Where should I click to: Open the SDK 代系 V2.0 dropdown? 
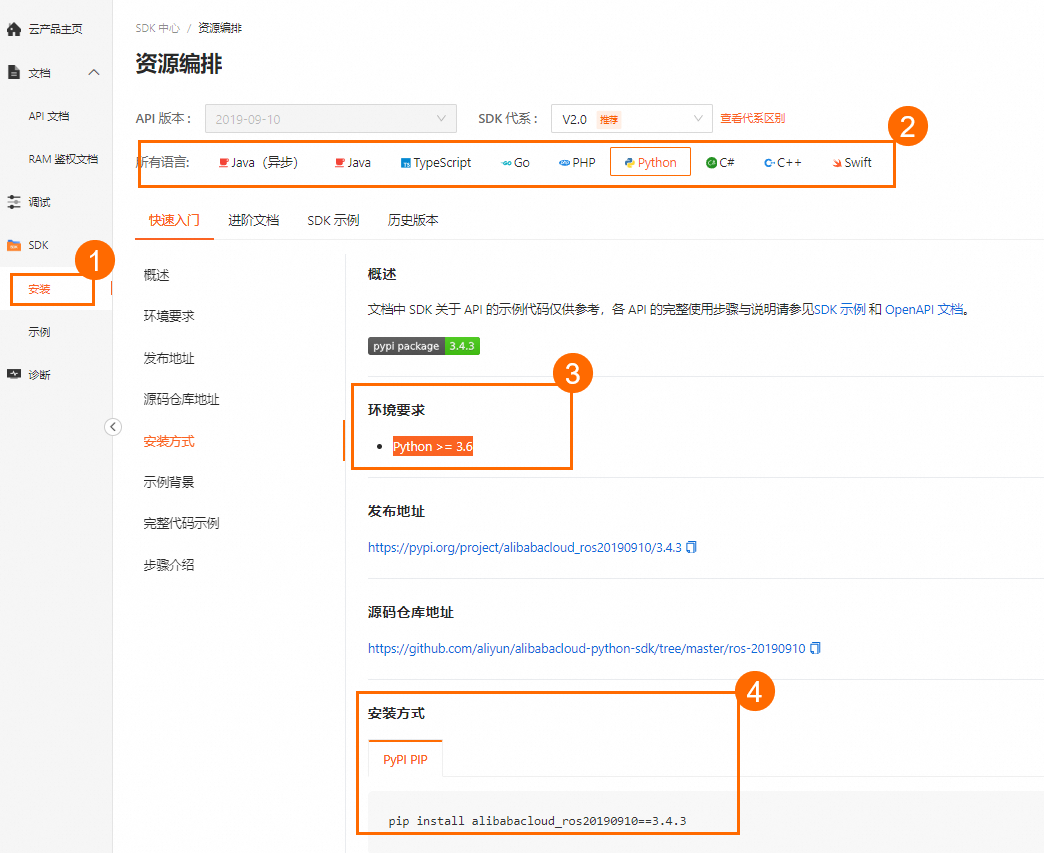click(631, 119)
